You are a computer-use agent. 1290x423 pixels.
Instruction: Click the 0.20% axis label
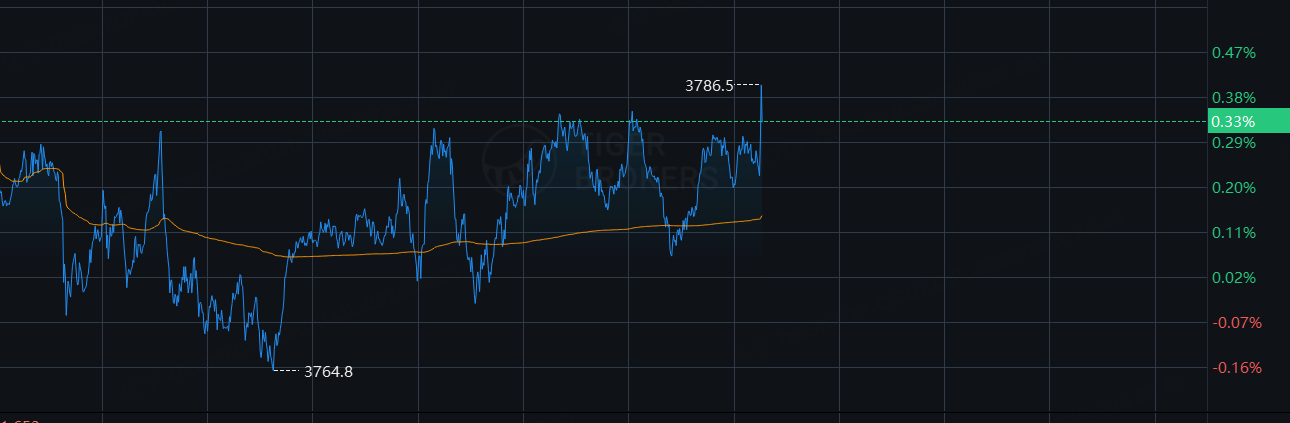point(1233,187)
